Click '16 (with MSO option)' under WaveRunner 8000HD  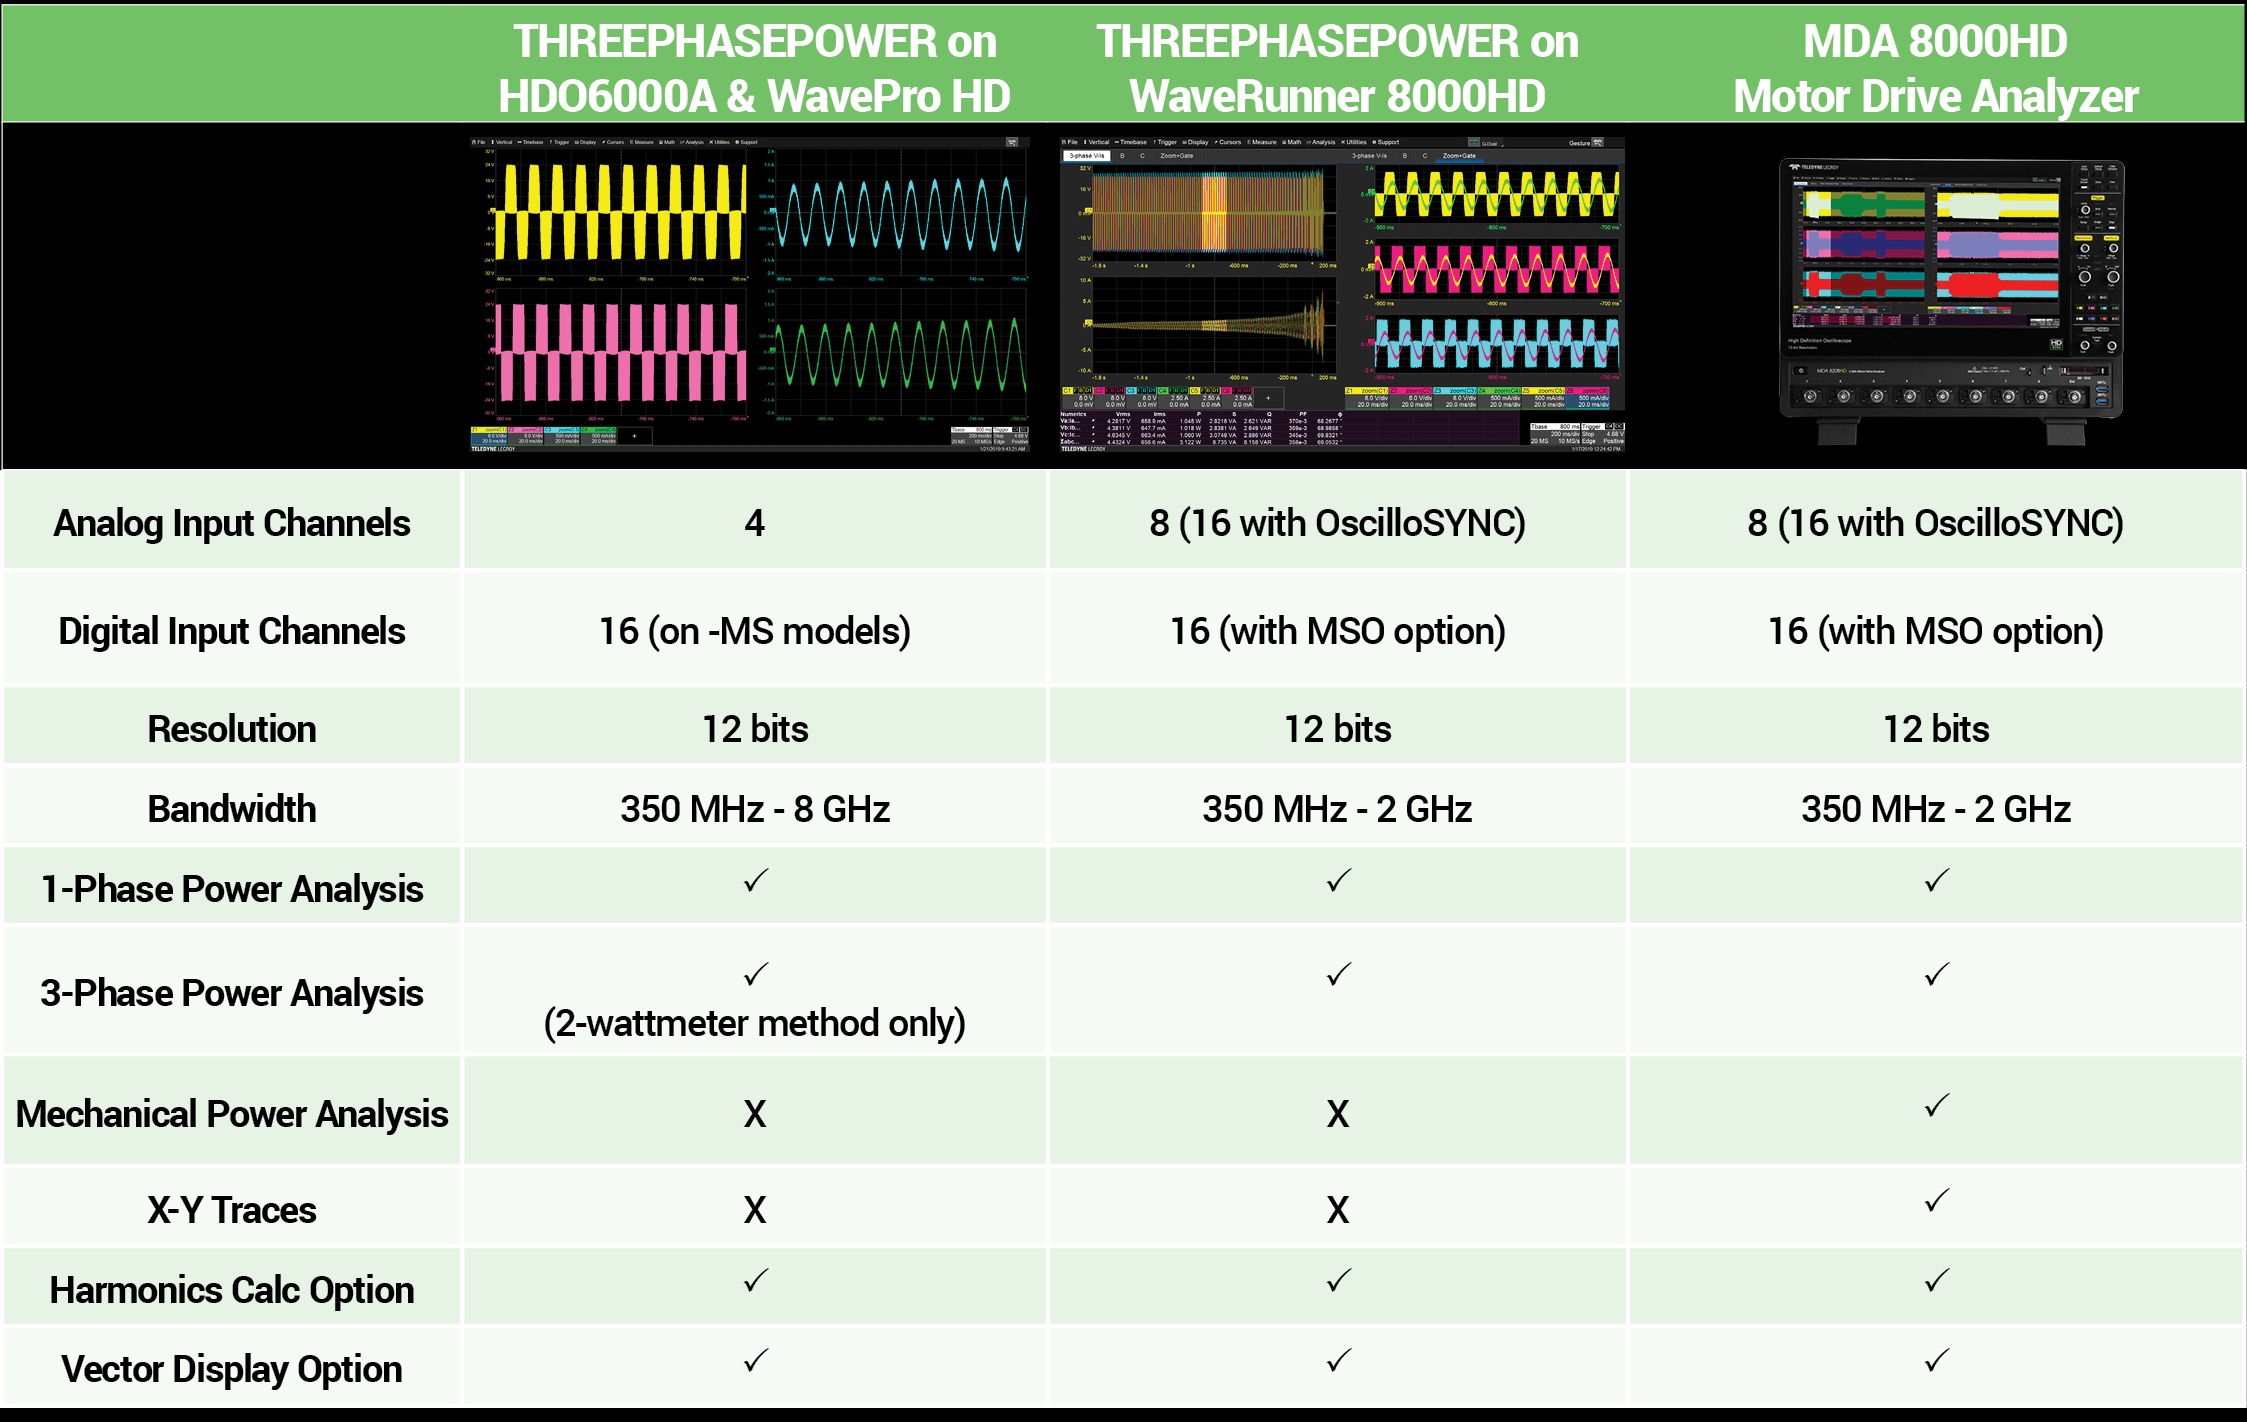click(x=1337, y=631)
